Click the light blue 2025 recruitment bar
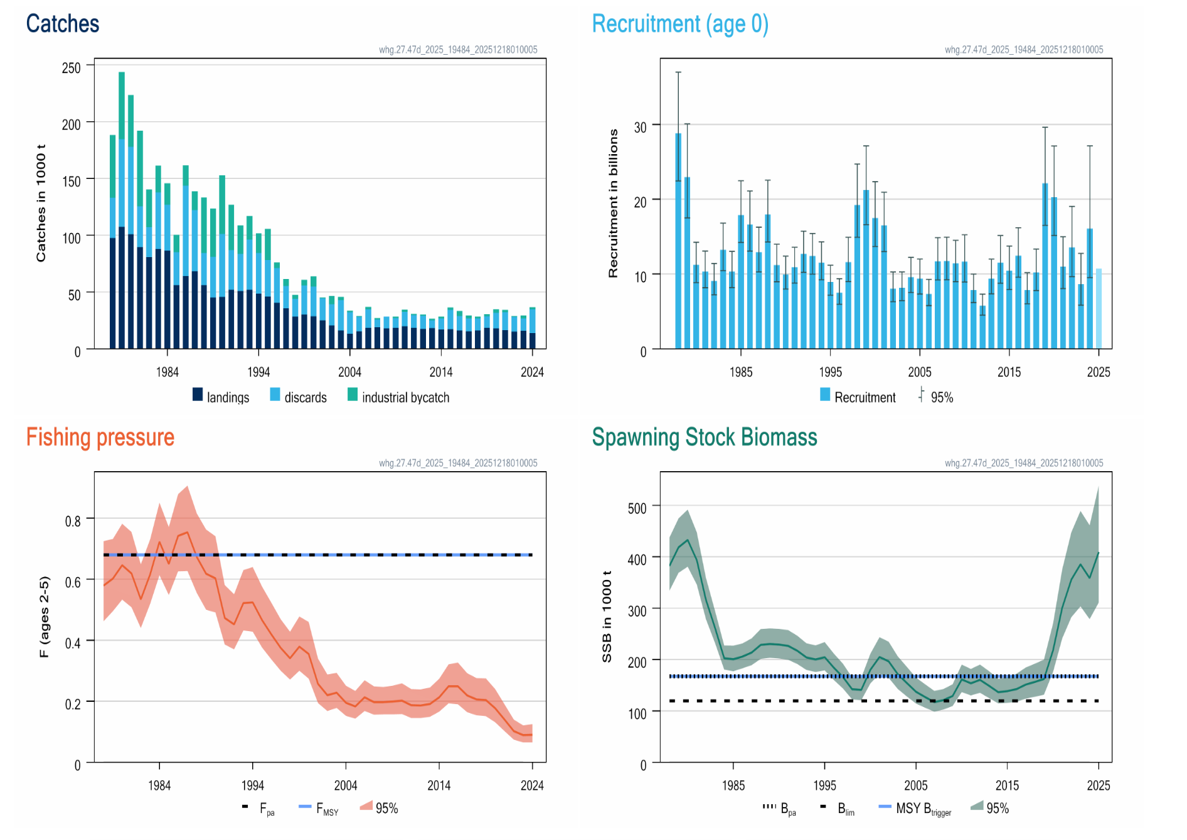This screenshot has width=1187, height=840. point(1098,309)
